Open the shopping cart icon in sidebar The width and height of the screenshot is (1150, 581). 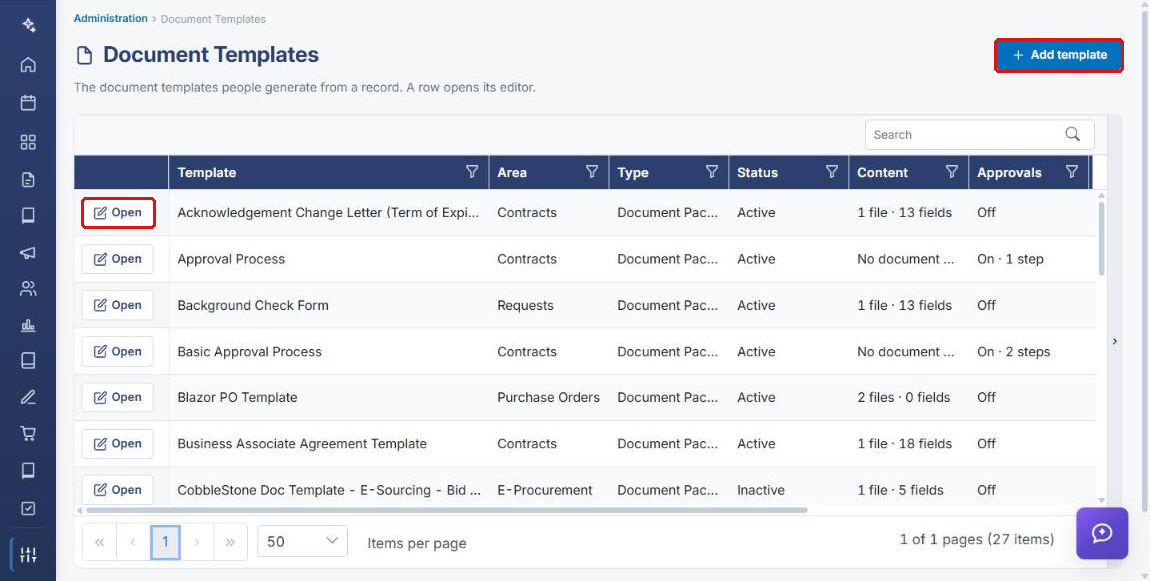28,434
